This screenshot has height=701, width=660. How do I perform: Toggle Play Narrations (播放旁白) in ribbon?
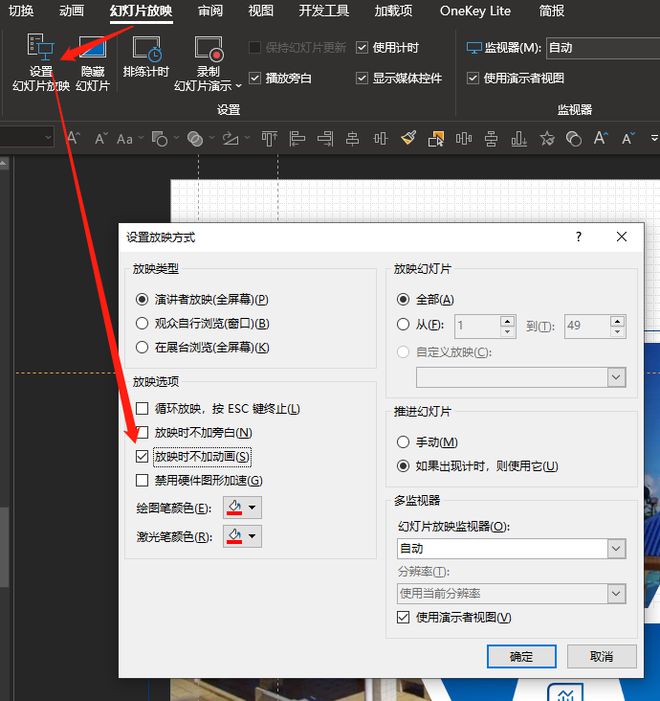point(254,78)
